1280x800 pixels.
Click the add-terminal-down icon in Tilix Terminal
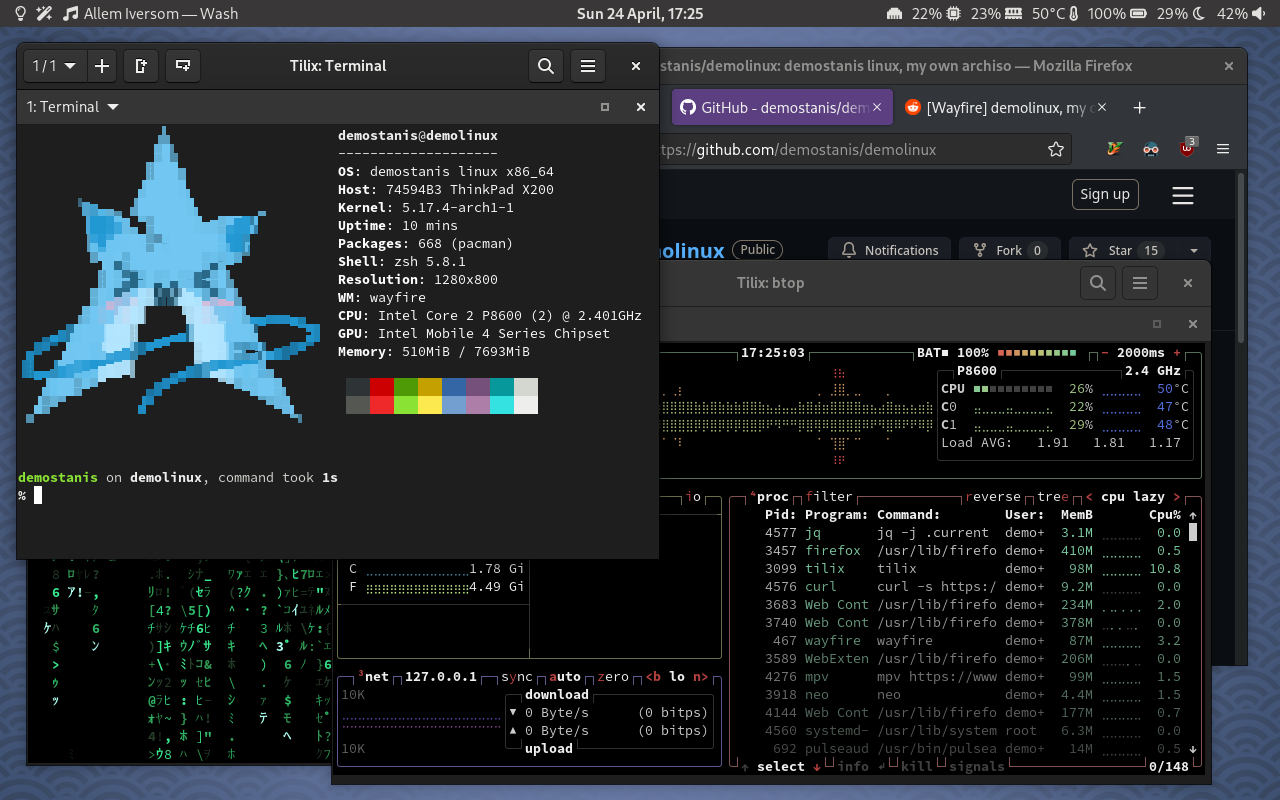(183, 66)
